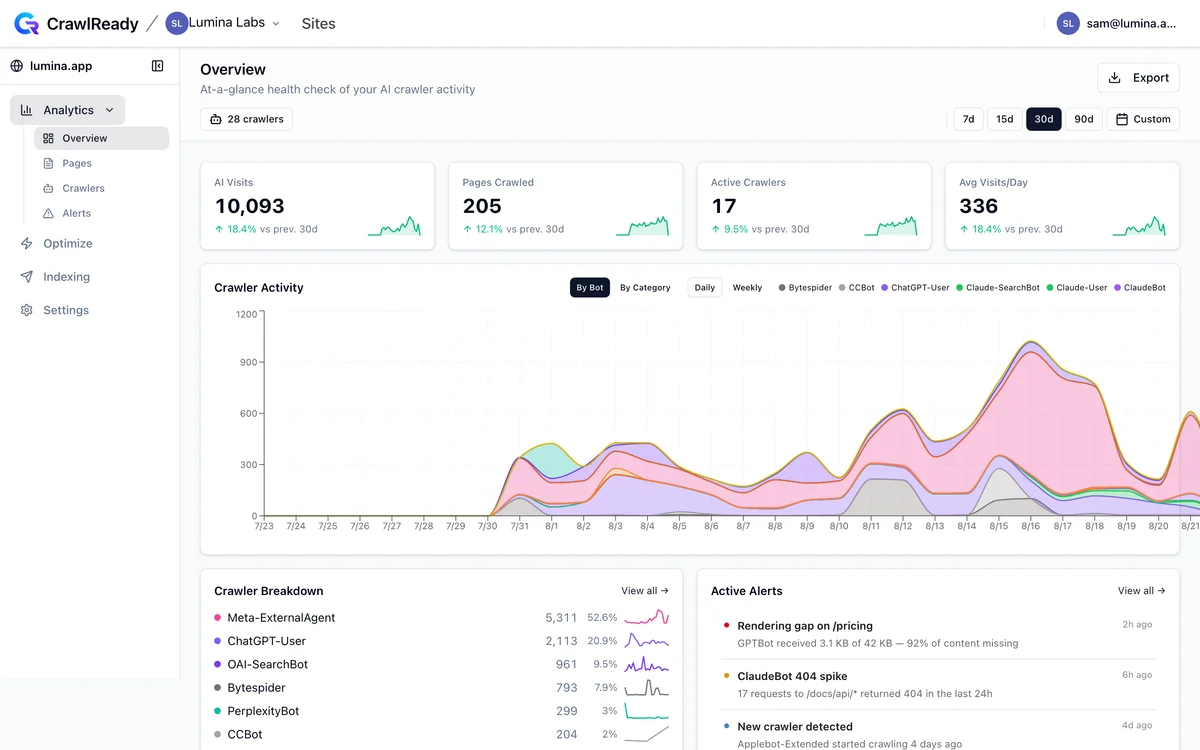Select the 7d time range

pos(968,119)
